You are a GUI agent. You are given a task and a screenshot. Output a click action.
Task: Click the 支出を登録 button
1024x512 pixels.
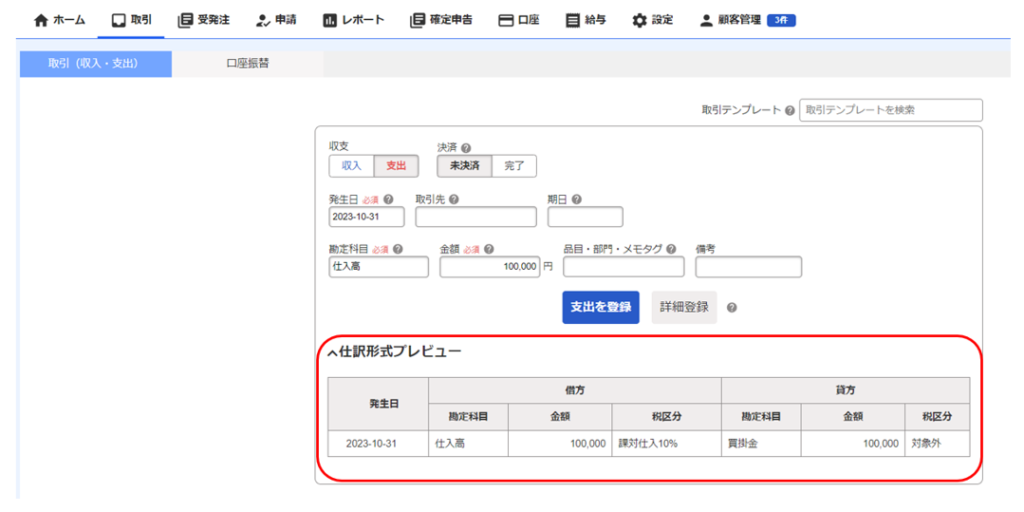[600, 307]
